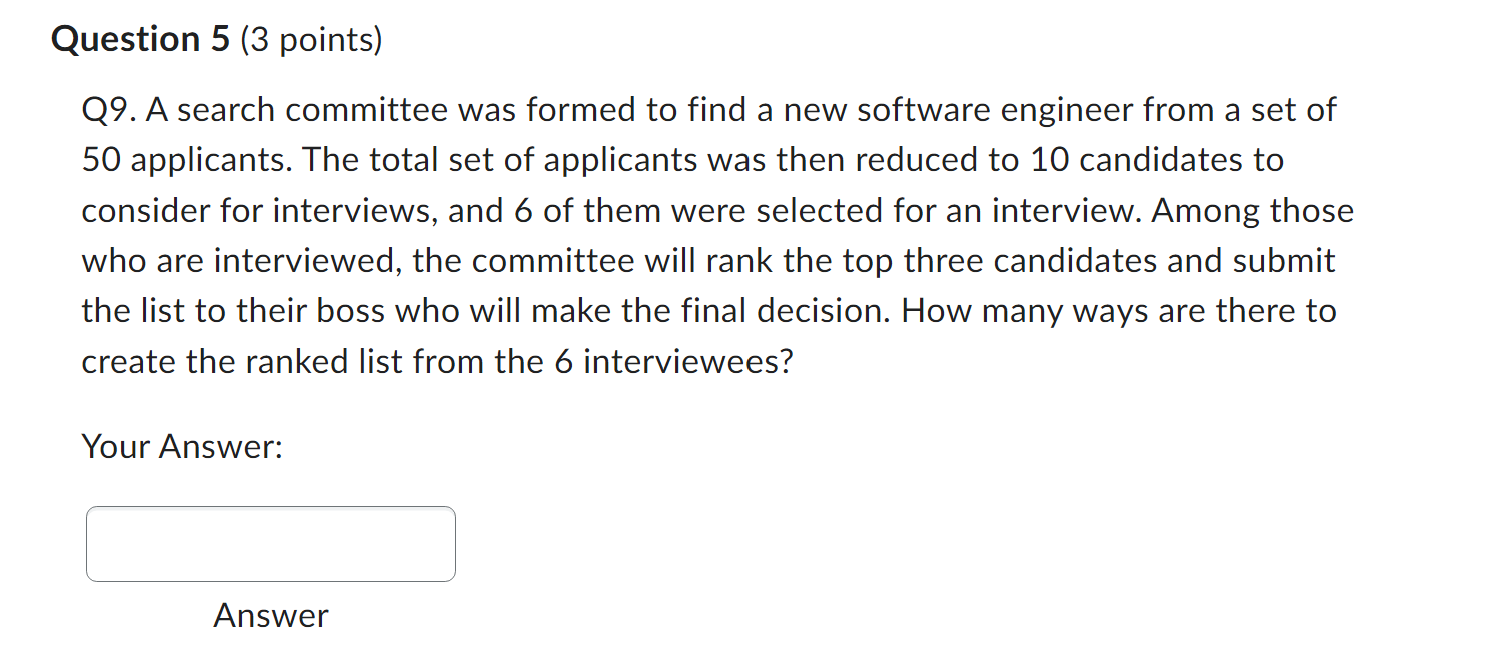Focus the answer entry box to type a response

271,543
